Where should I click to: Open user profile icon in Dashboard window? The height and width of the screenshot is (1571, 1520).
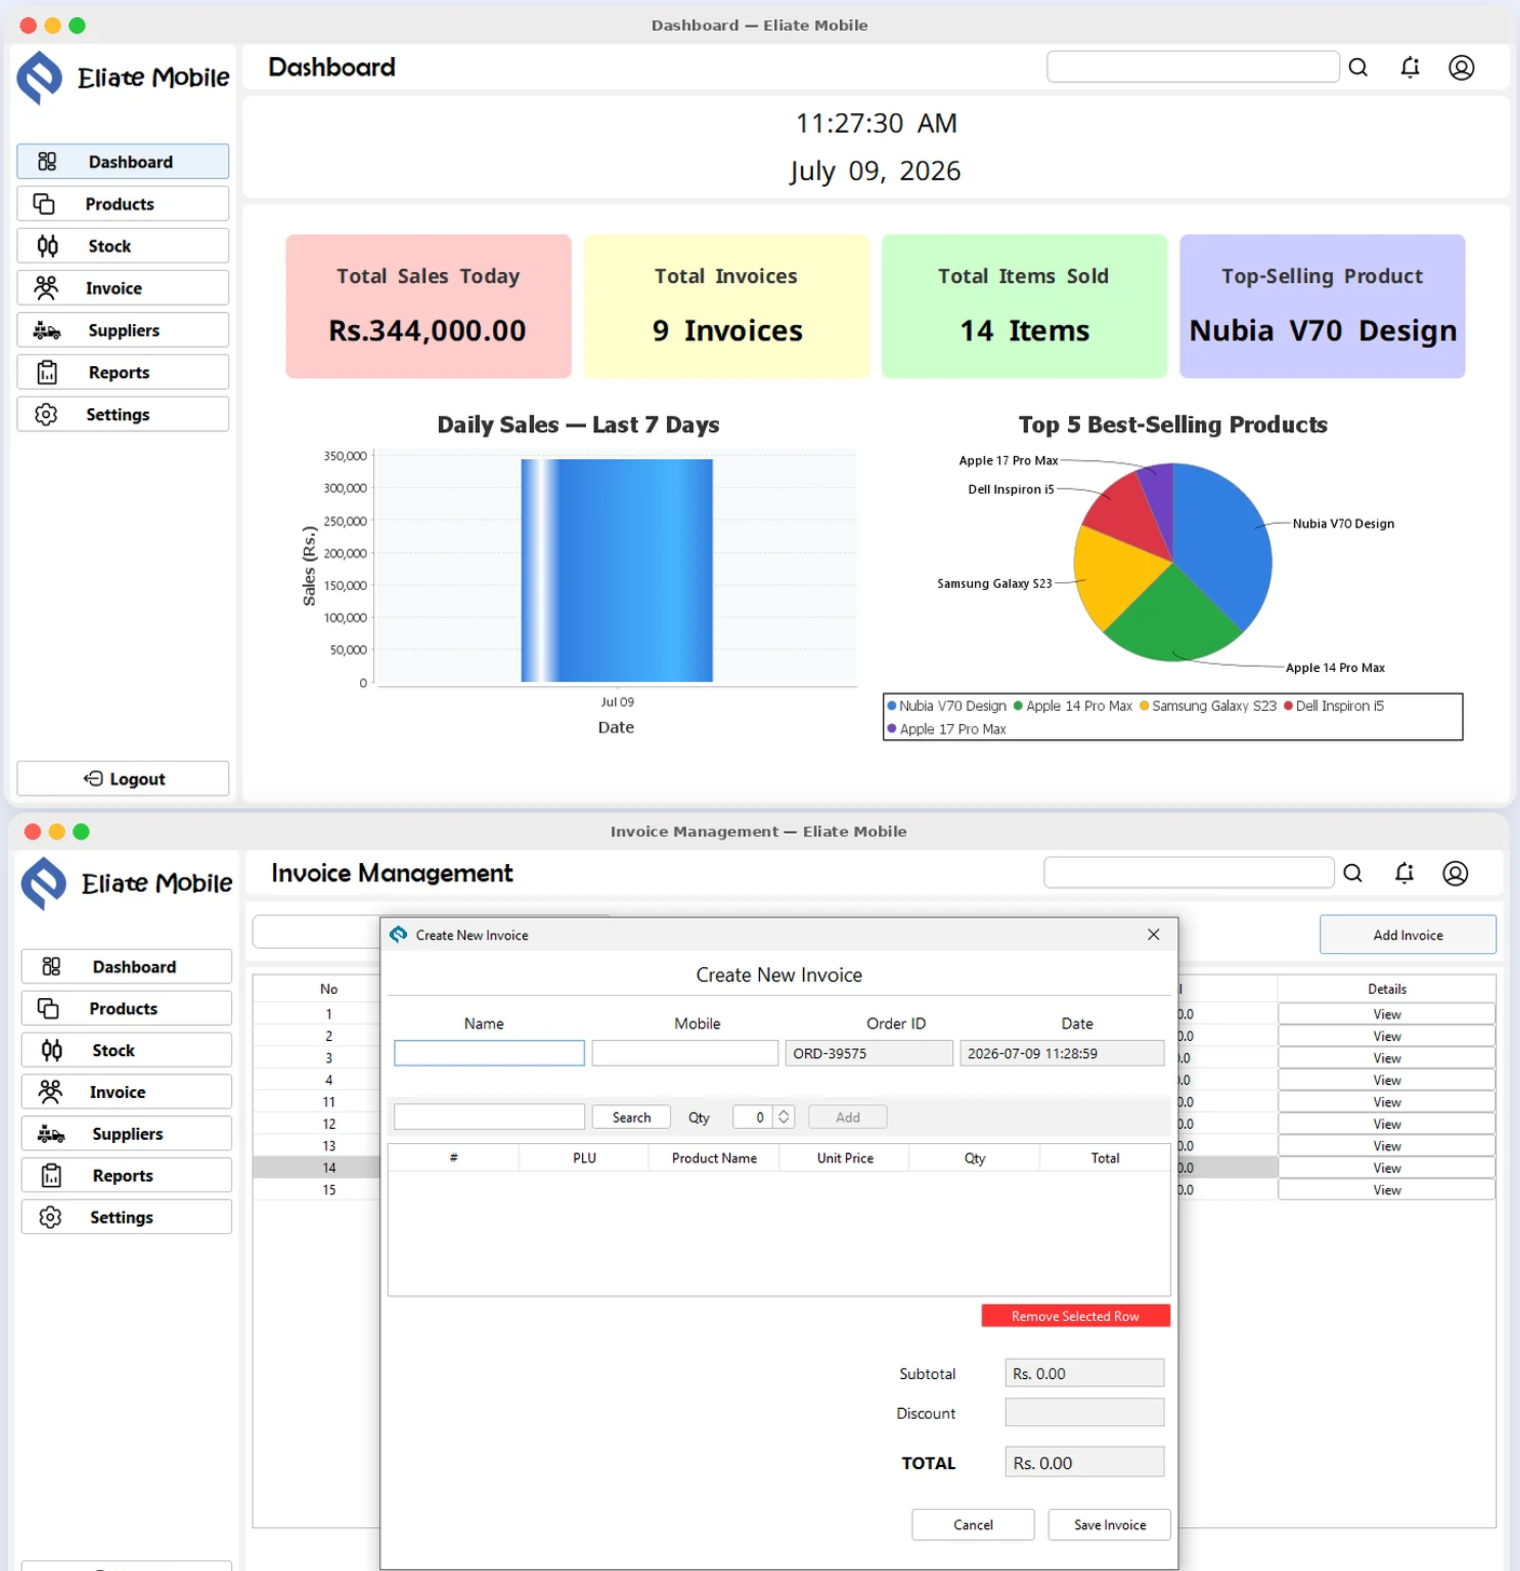click(x=1461, y=67)
